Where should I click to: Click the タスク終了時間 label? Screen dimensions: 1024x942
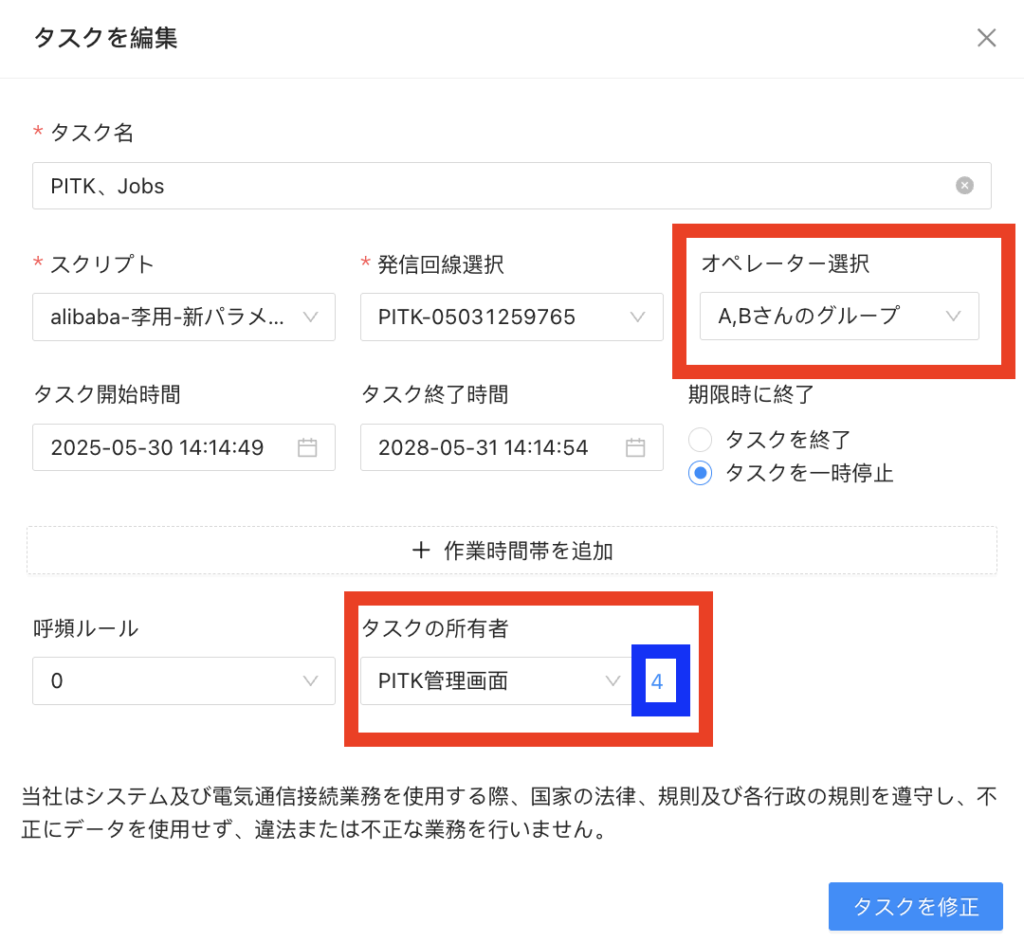pos(435,395)
